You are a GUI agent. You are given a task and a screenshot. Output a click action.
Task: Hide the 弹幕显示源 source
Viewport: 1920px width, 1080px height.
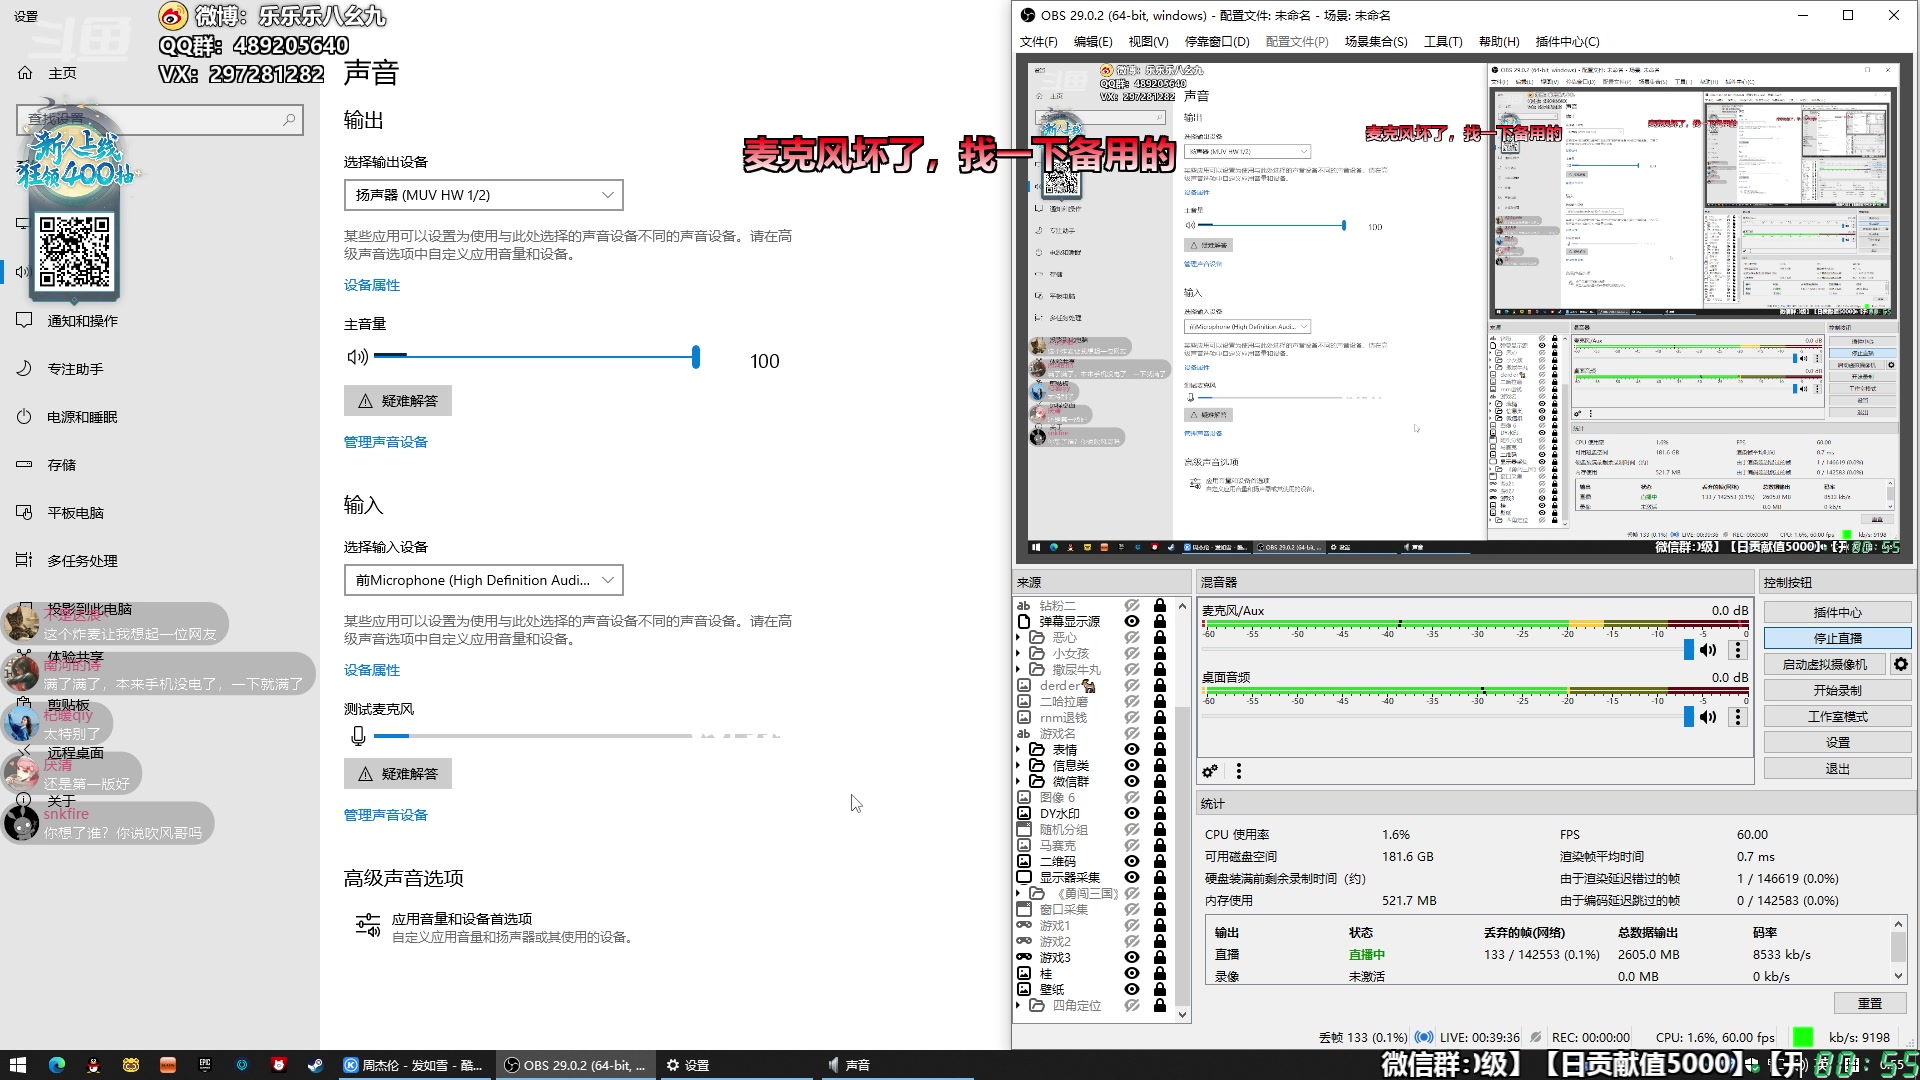tap(1132, 621)
